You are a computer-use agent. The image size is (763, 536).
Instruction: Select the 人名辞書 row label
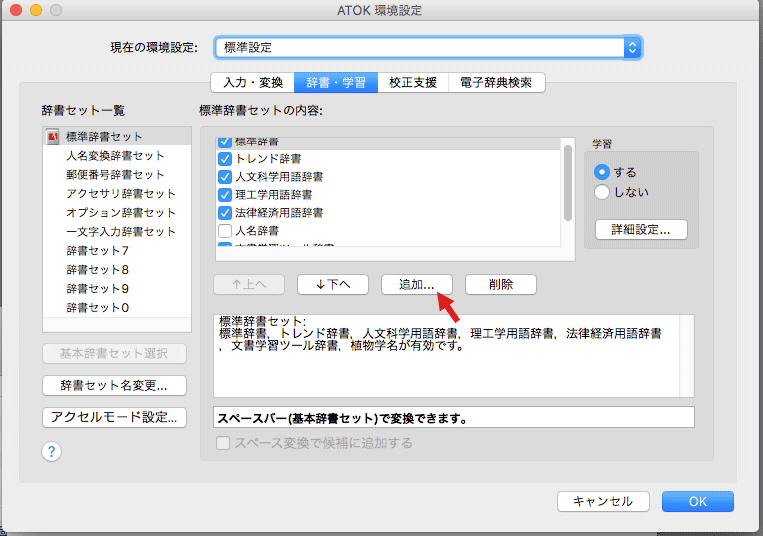tap(257, 231)
